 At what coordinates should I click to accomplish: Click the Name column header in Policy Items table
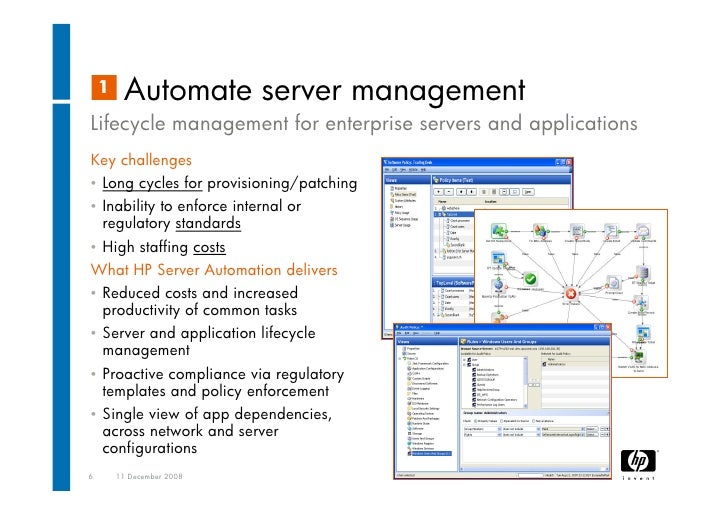click(x=442, y=202)
